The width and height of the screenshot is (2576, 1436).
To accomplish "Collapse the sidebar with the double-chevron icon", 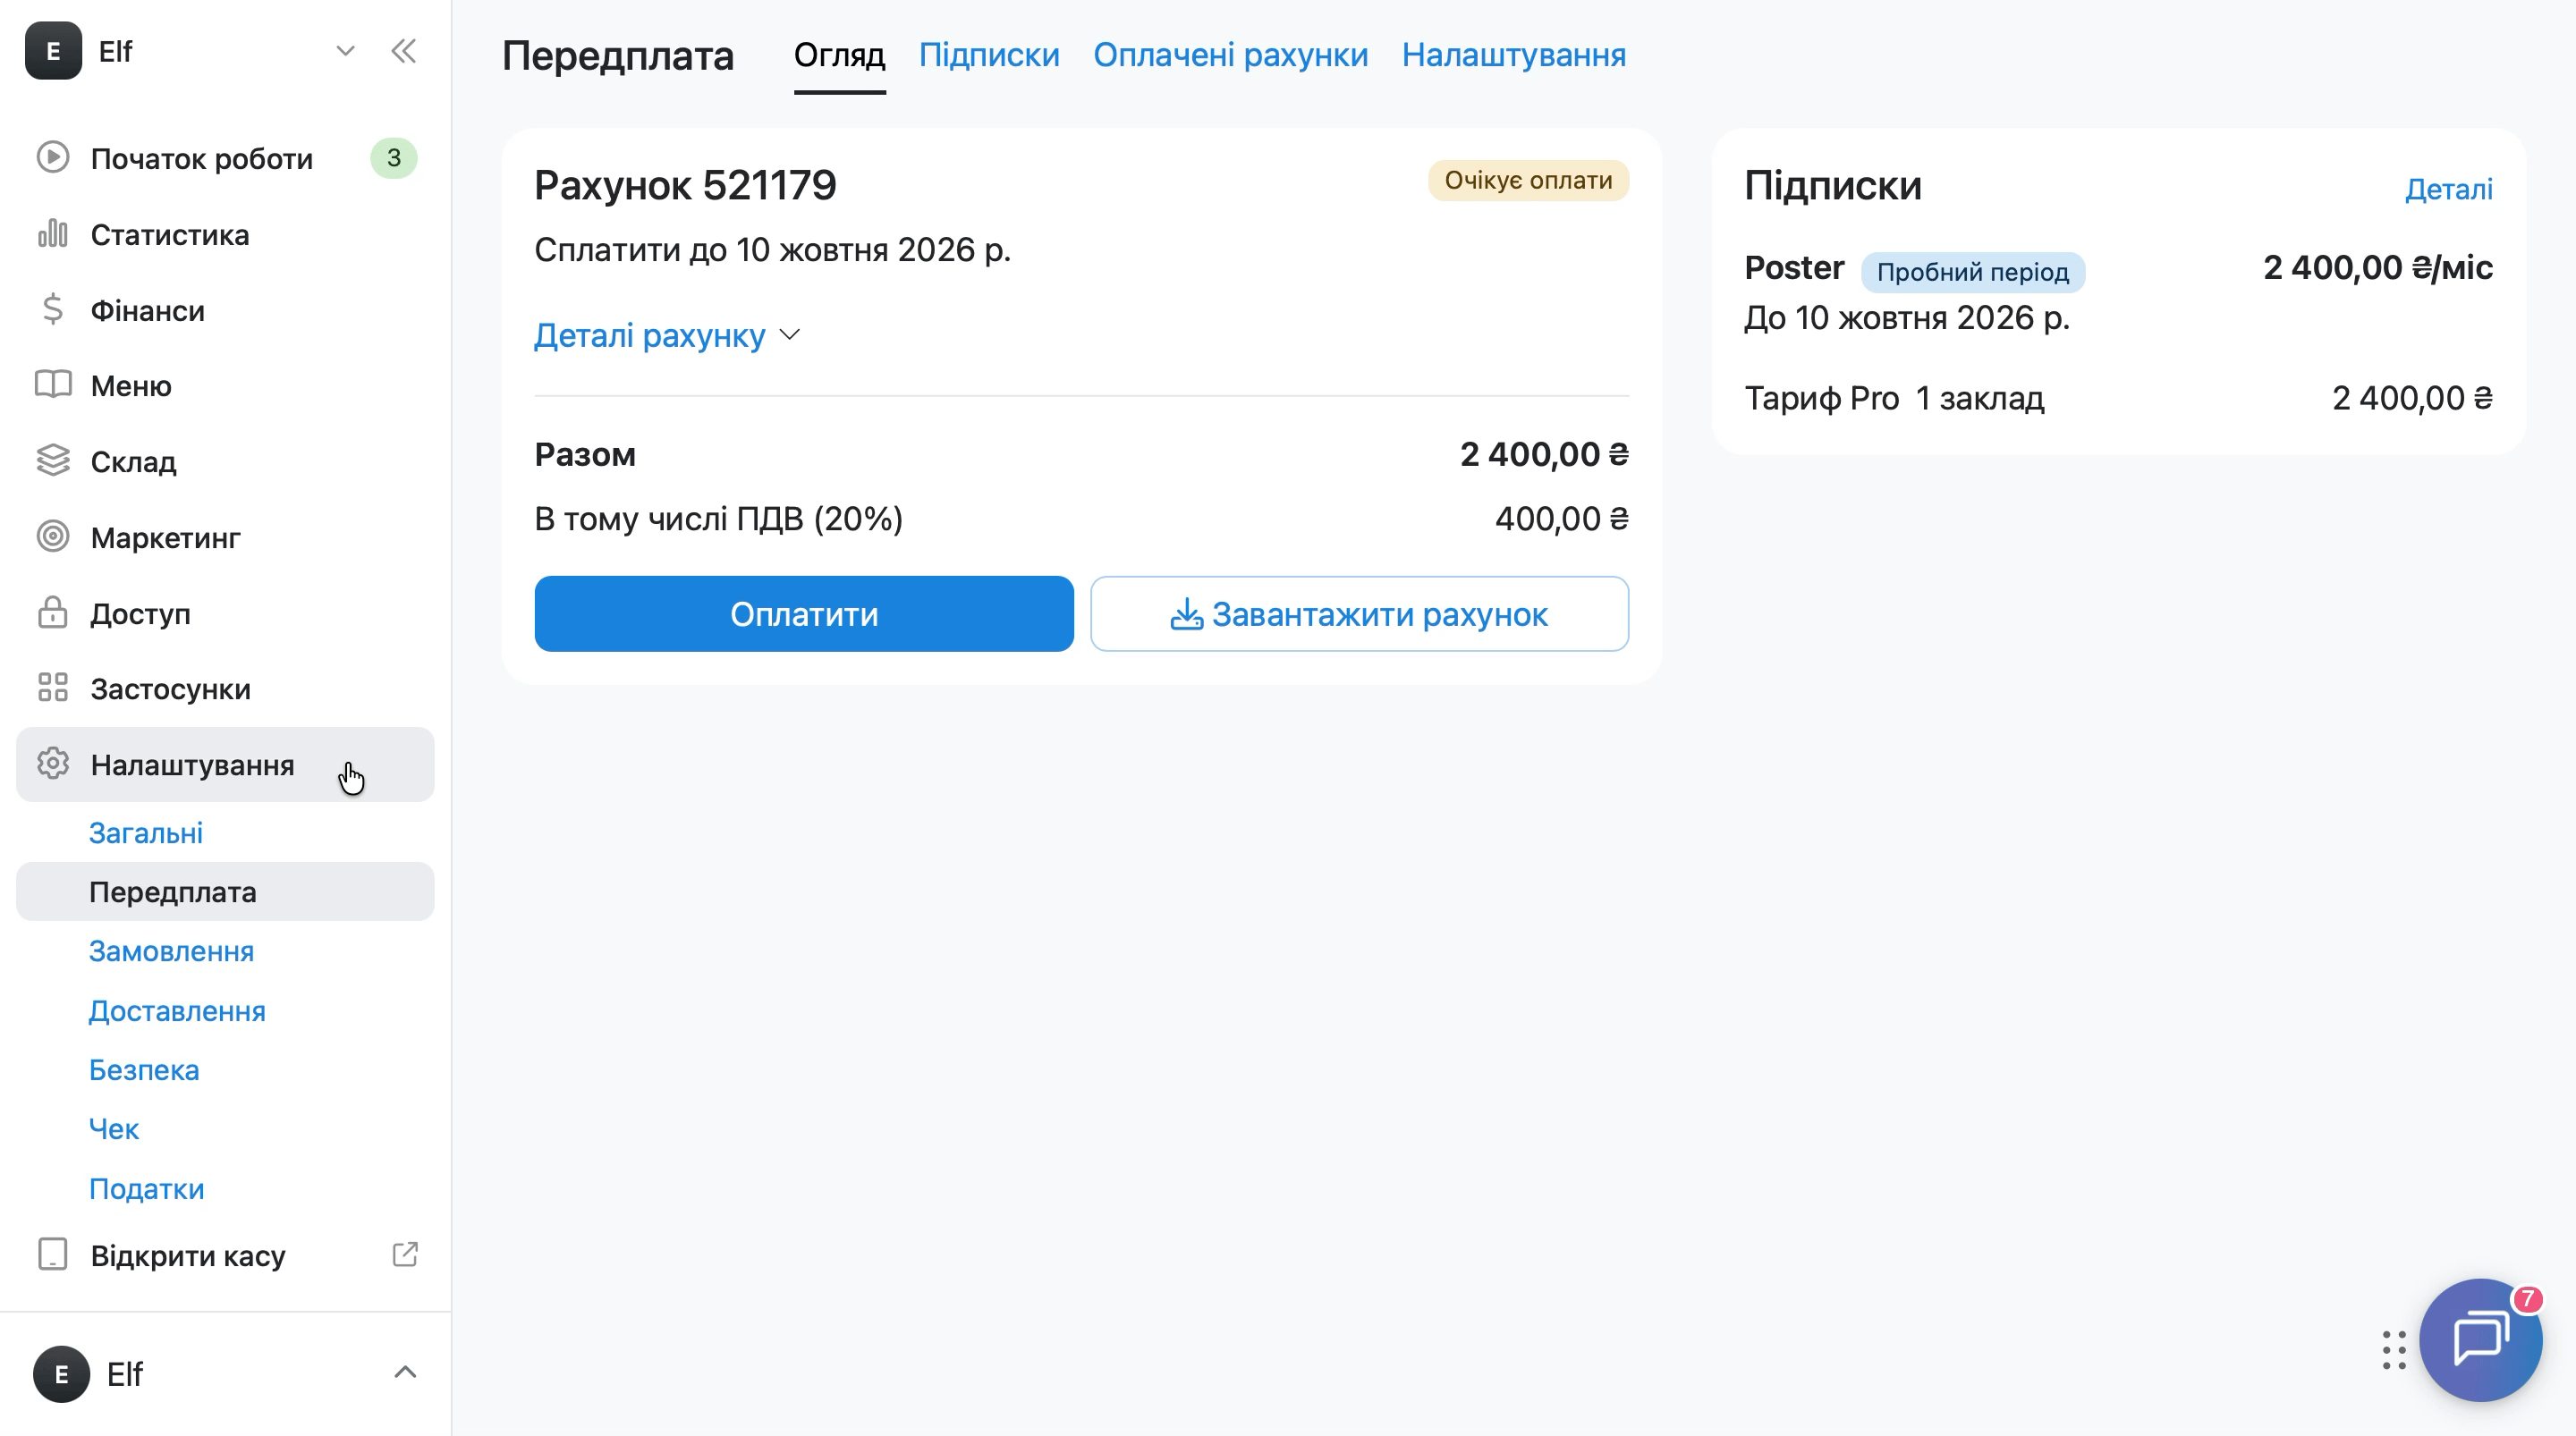I will coord(403,51).
